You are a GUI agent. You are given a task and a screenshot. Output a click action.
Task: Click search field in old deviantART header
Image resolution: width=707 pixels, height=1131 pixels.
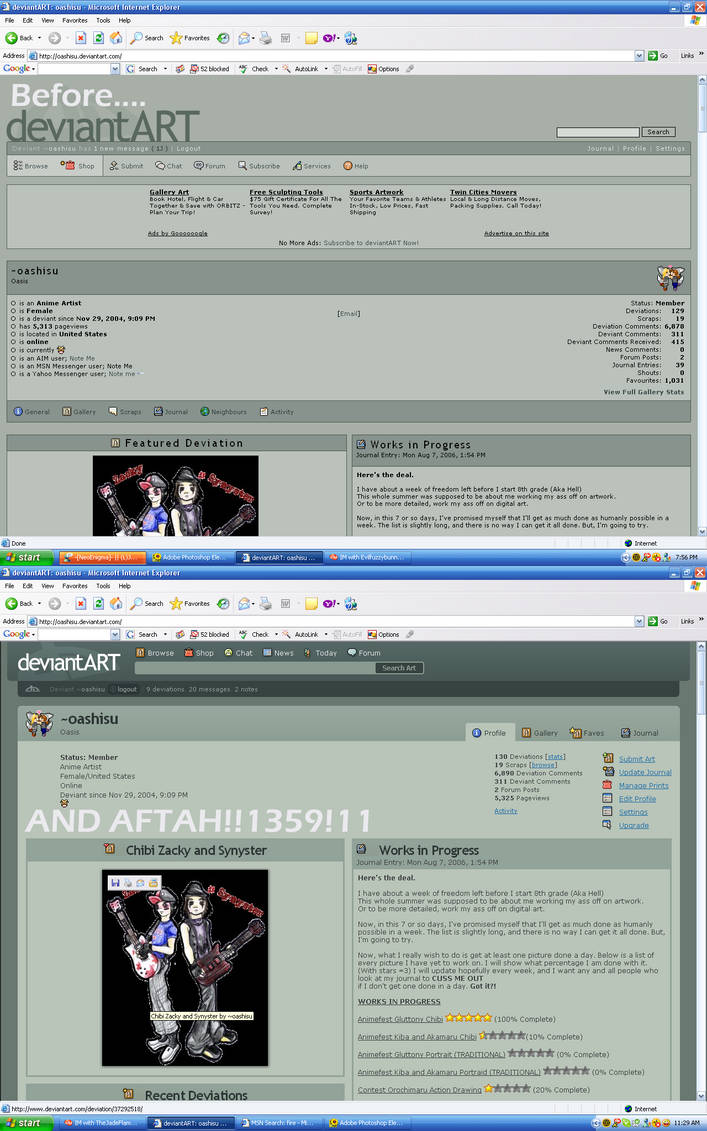pyautogui.click(x=597, y=132)
